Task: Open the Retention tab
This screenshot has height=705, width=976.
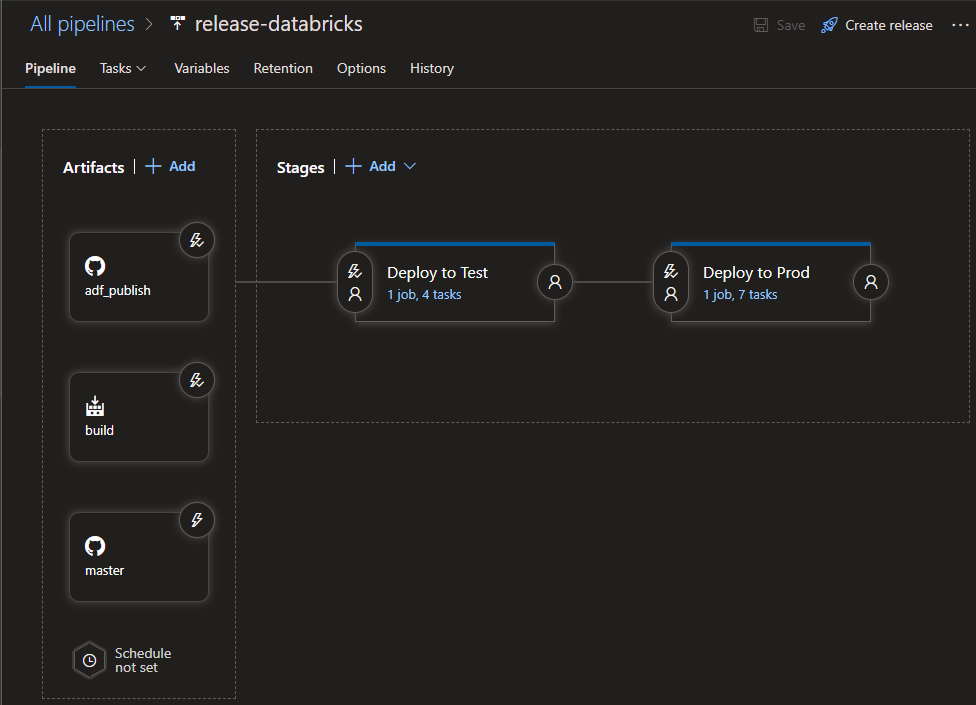Action: (283, 68)
